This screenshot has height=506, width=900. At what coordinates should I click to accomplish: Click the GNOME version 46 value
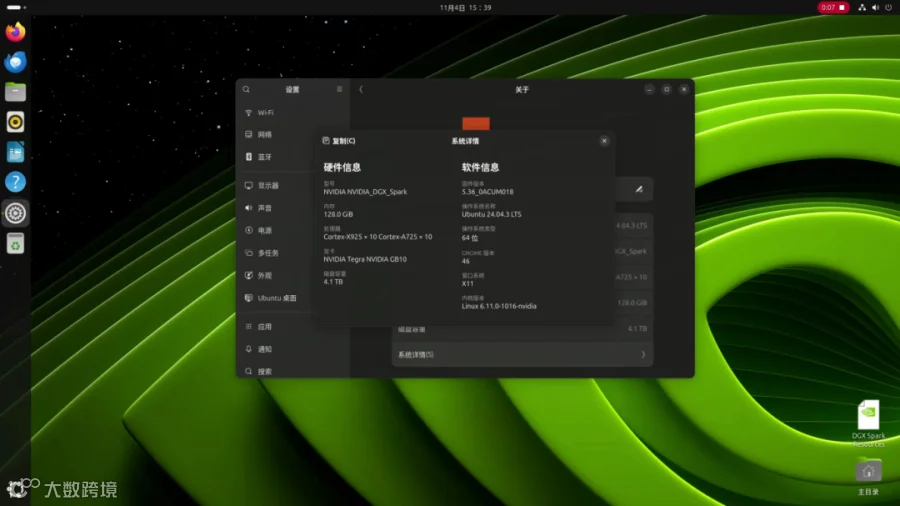[465, 261]
